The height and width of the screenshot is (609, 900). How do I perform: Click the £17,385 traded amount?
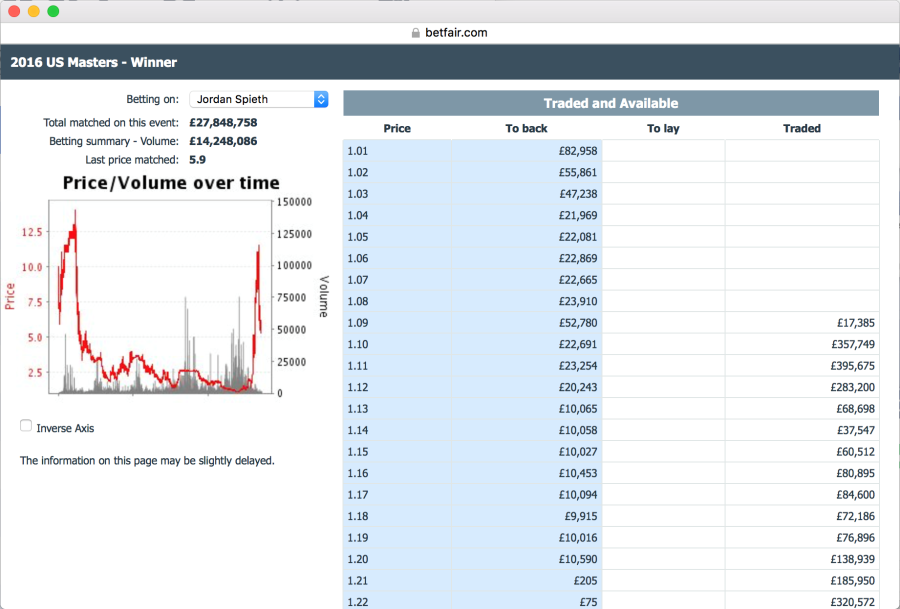pos(856,323)
